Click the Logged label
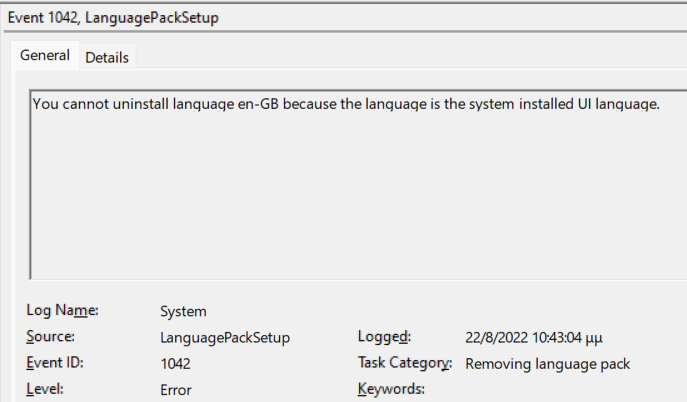Image resolution: width=687 pixels, height=402 pixels. 384,336
